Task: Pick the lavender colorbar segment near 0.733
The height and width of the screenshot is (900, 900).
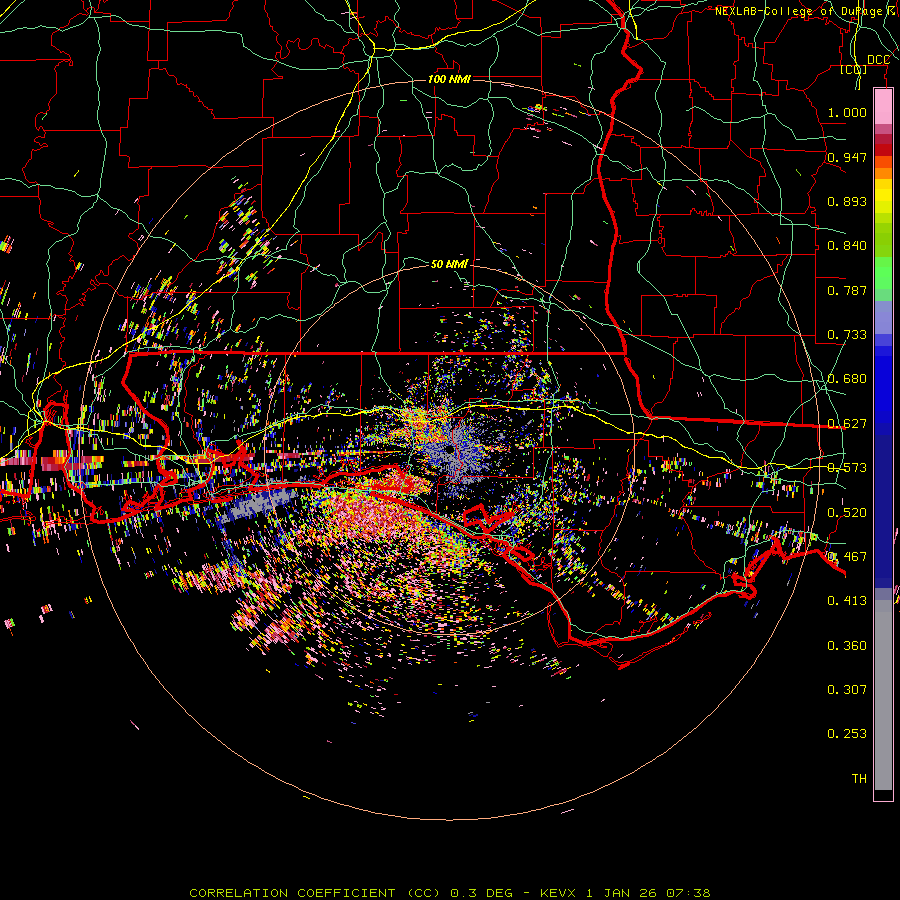Action: 883,317
